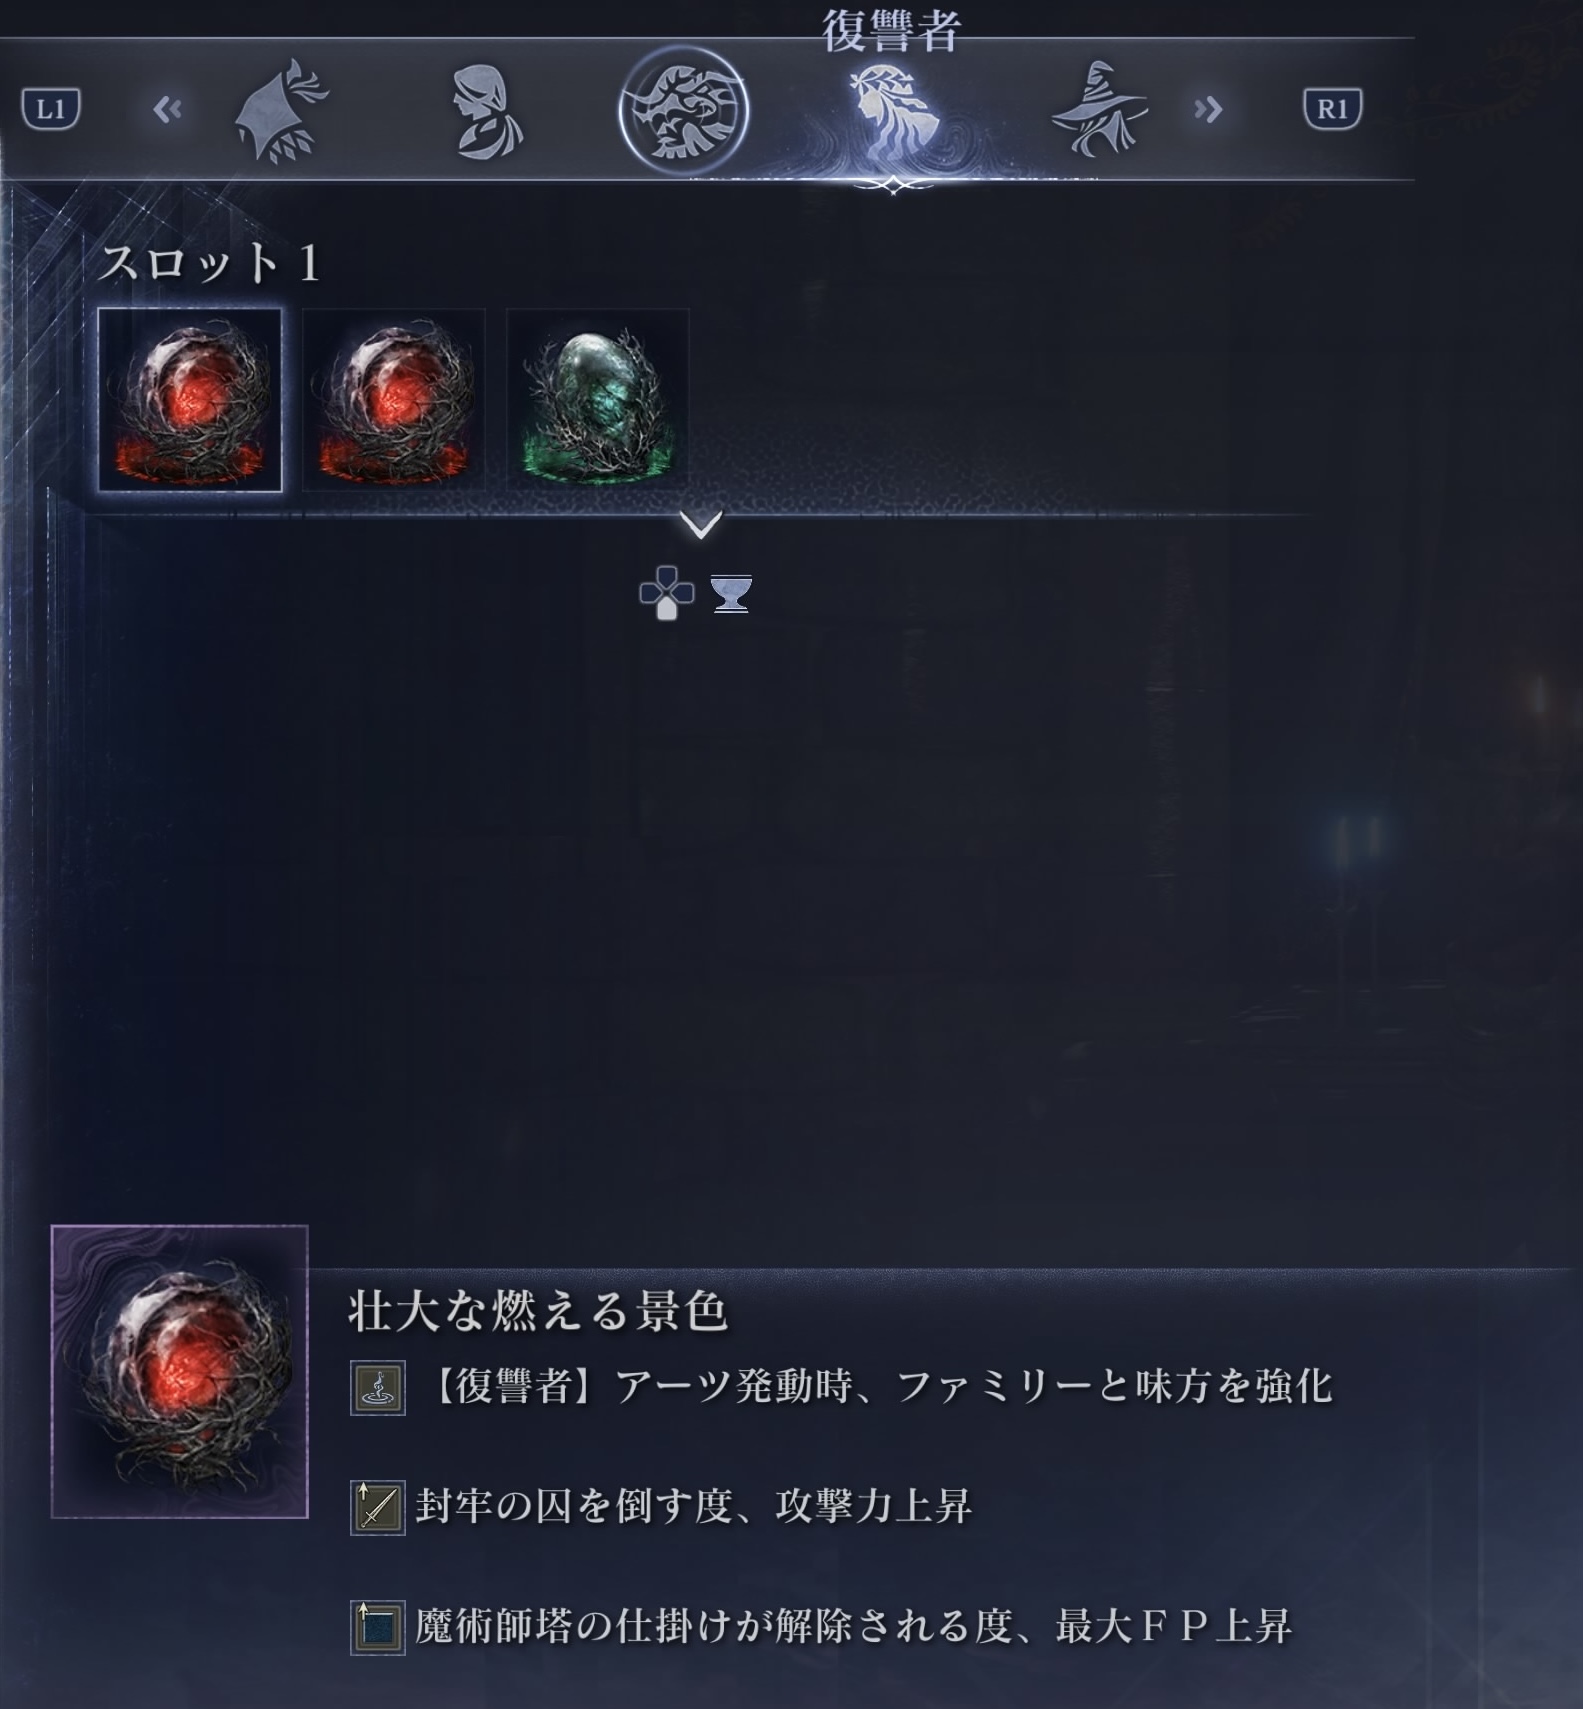Click the R1 shoulder button indicator

(x=1332, y=109)
